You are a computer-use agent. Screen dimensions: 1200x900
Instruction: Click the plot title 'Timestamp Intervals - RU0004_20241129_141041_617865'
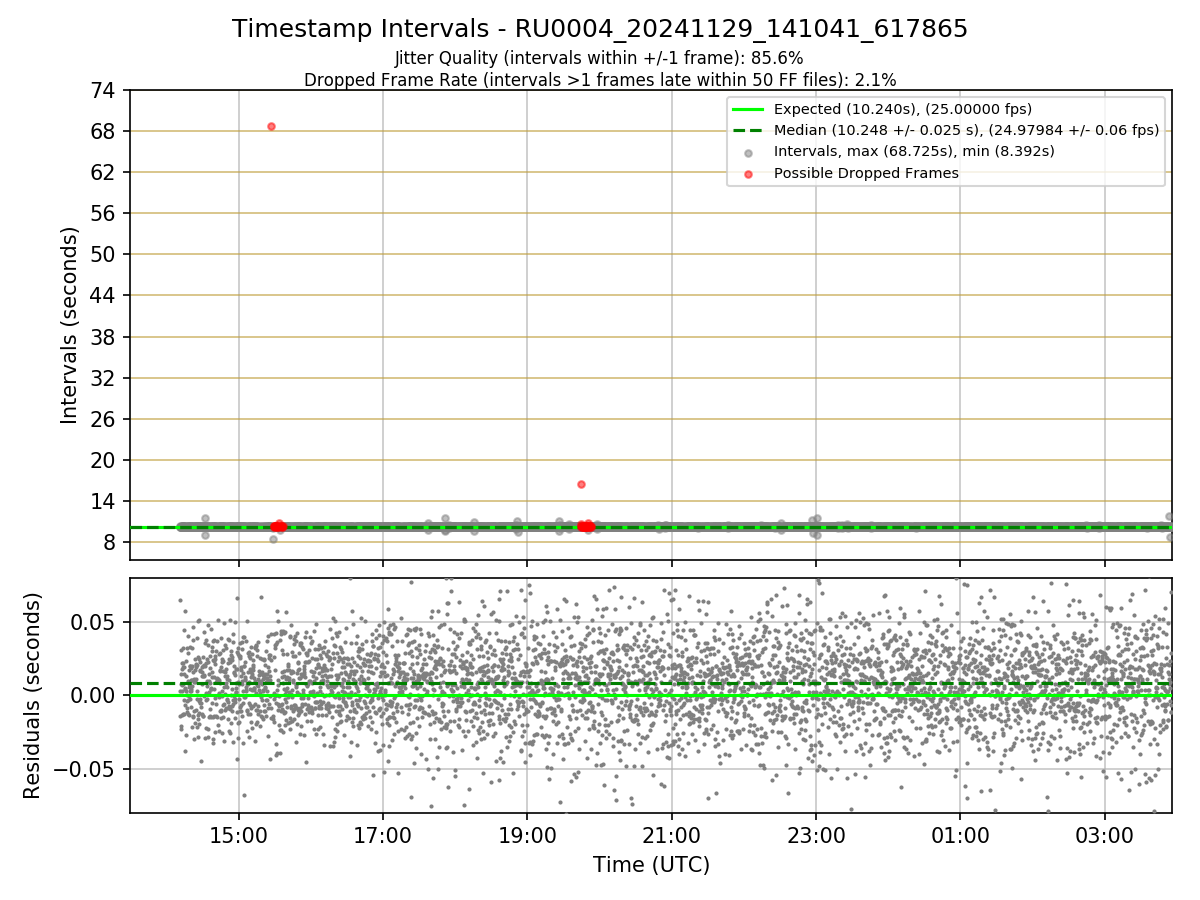pyautogui.click(x=600, y=29)
